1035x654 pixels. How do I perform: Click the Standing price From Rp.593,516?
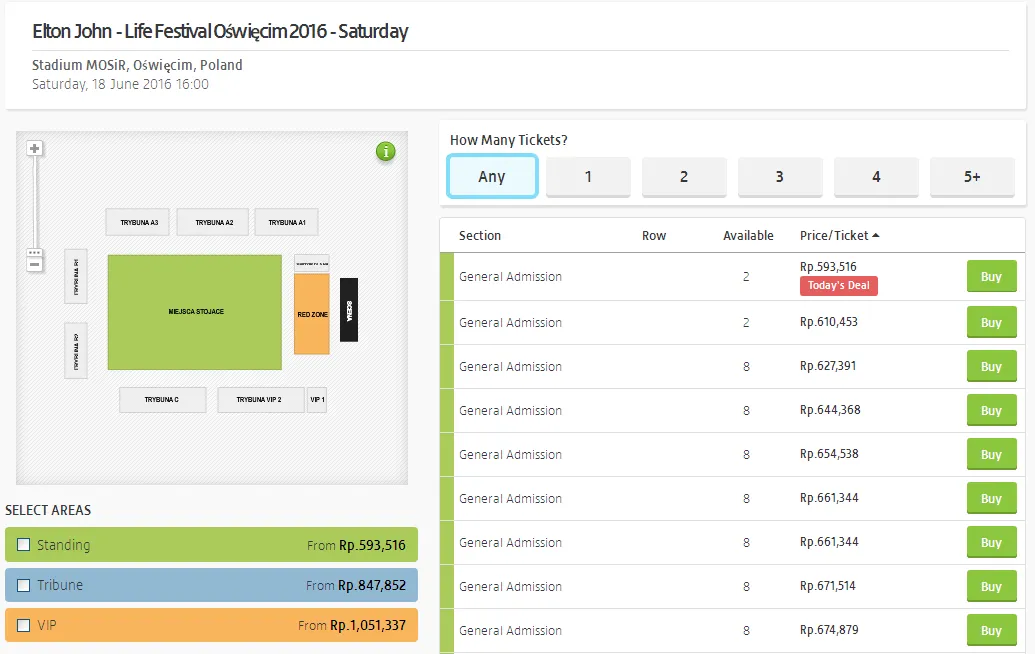click(356, 545)
